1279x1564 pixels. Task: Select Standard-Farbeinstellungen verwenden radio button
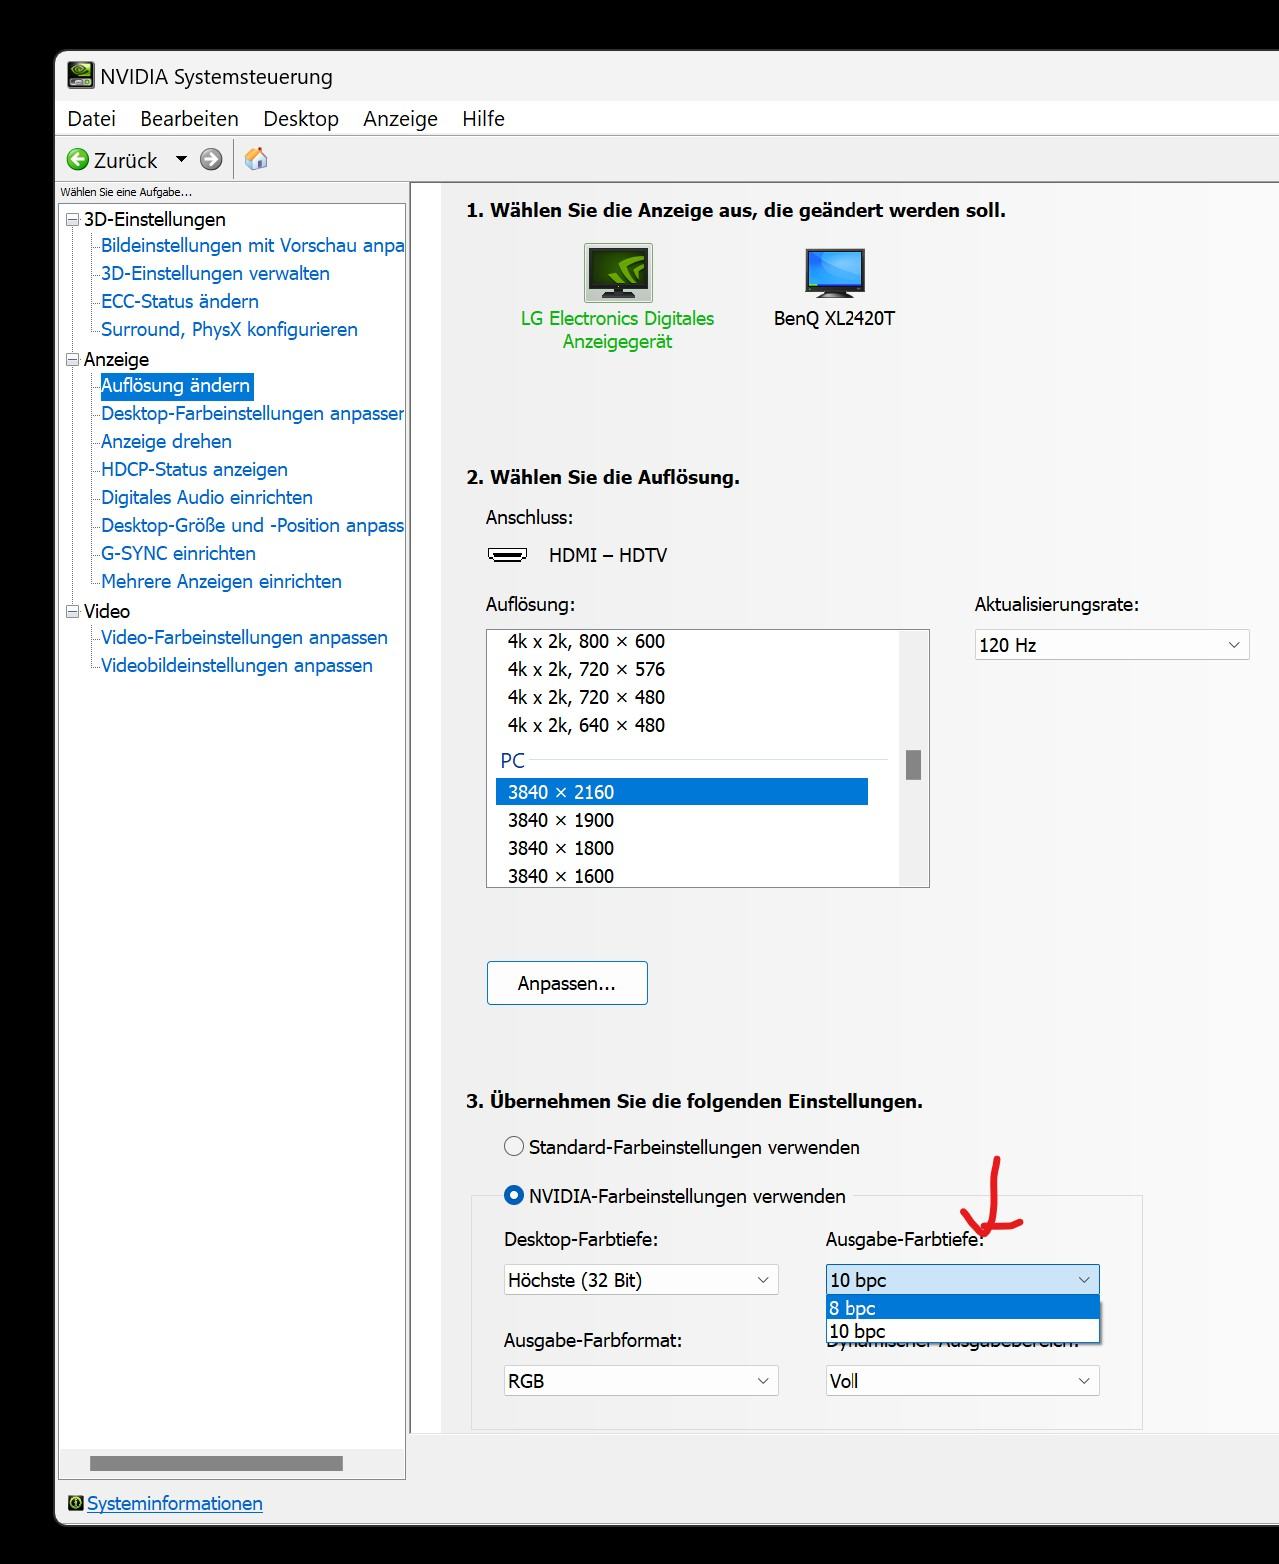tap(514, 1147)
